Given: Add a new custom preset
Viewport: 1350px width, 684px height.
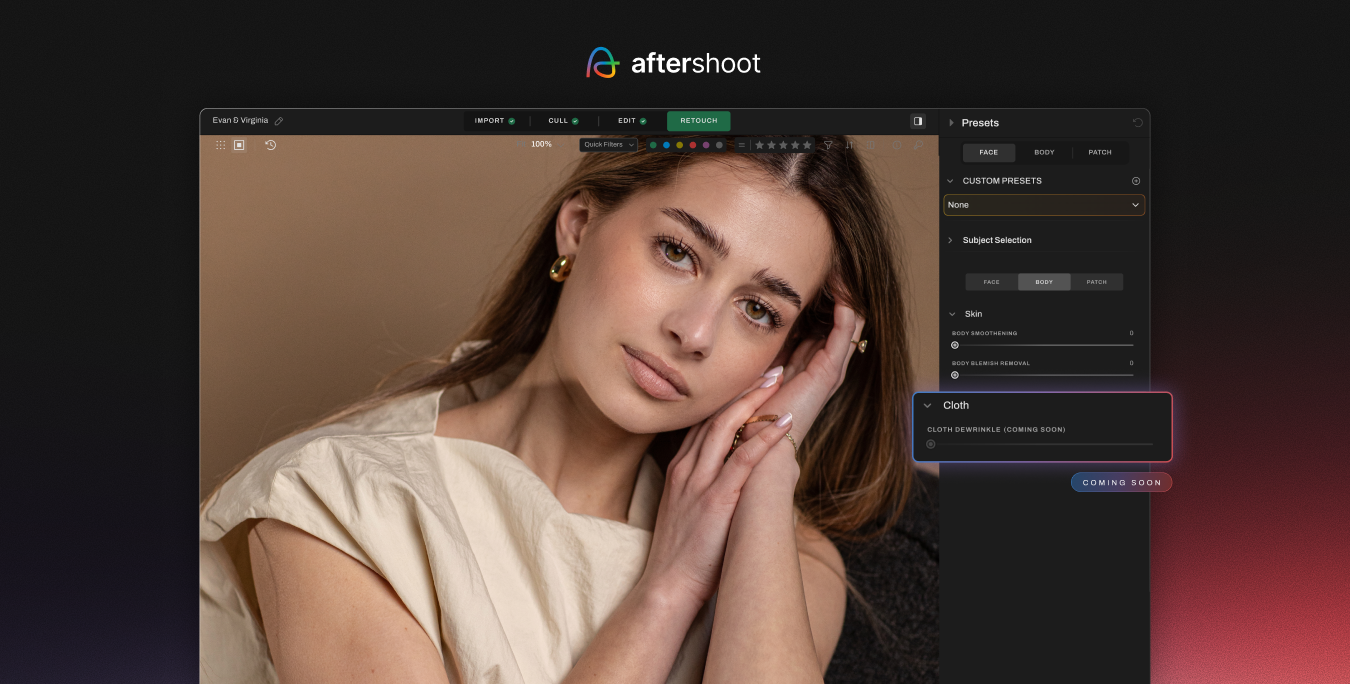Looking at the screenshot, I should coord(1136,181).
